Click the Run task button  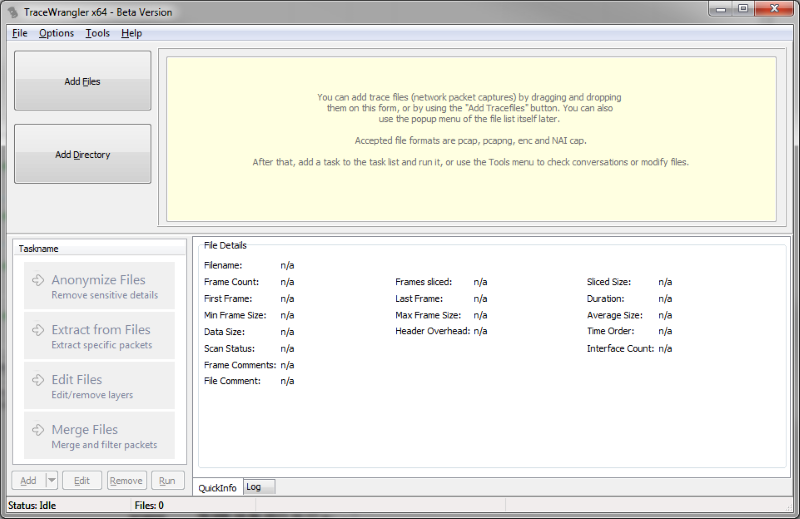click(167, 480)
